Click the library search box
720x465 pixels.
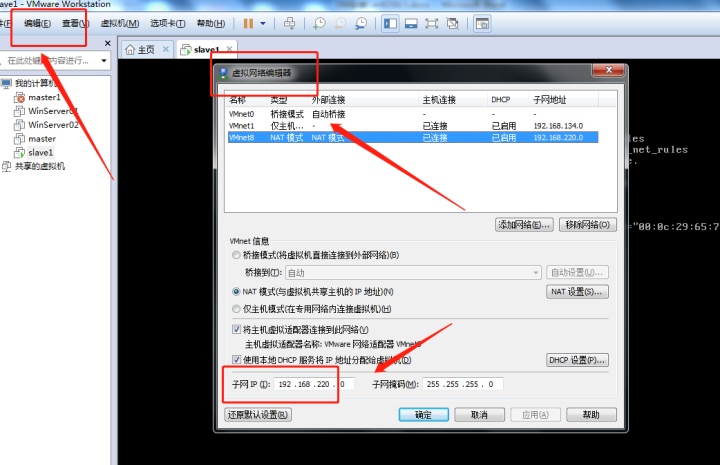point(50,61)
